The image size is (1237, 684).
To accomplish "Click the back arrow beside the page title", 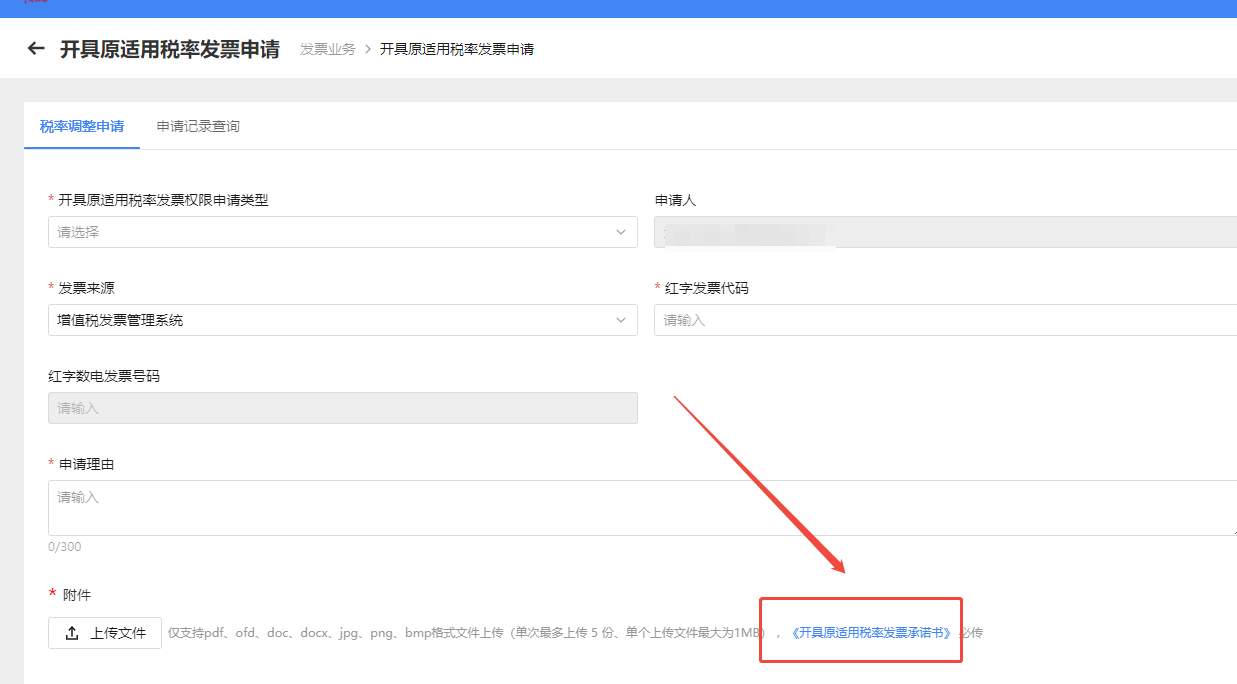I will point(36,48).
